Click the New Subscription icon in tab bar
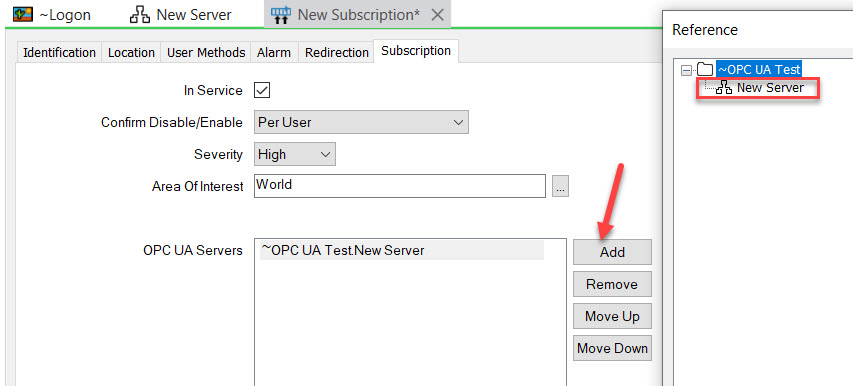The height and width of the screenshot is (386, 853). pyautogui.click(x=281, y=15)
